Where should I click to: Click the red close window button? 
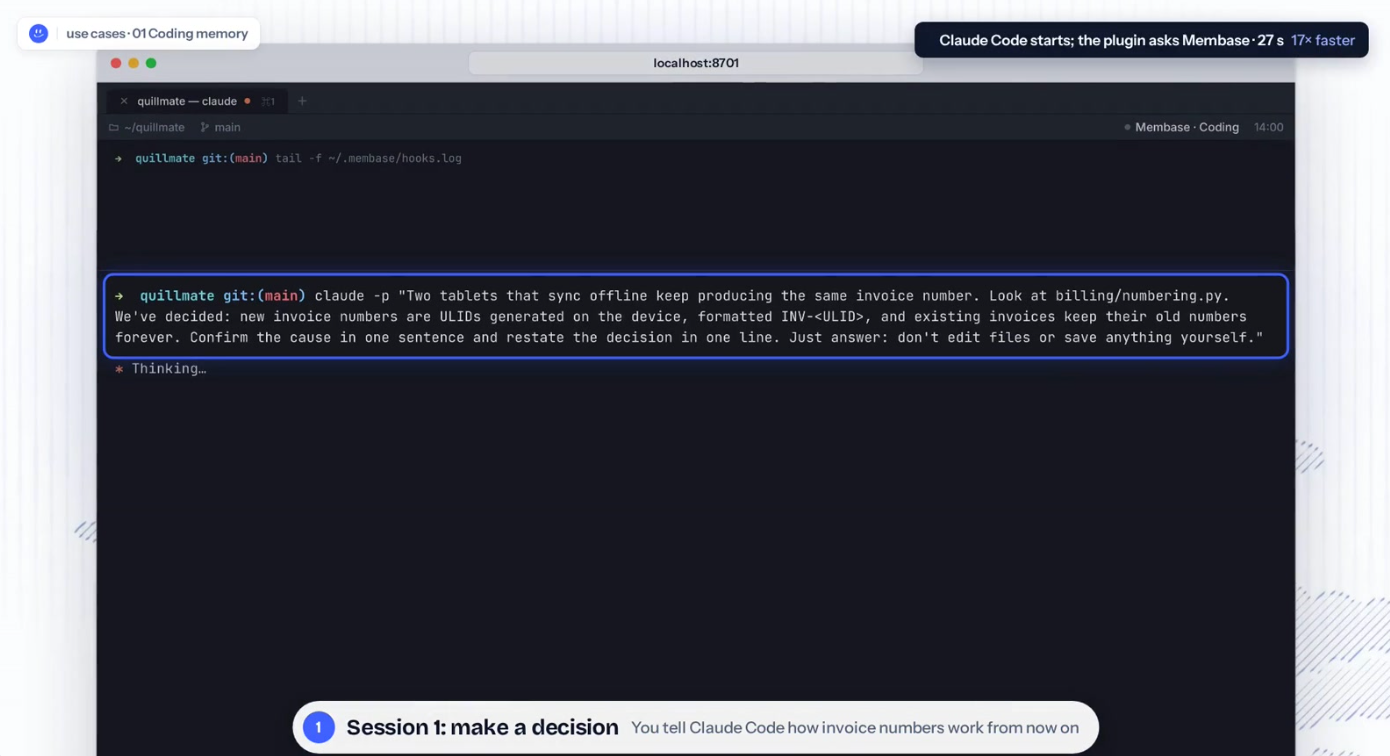[116, 63]
